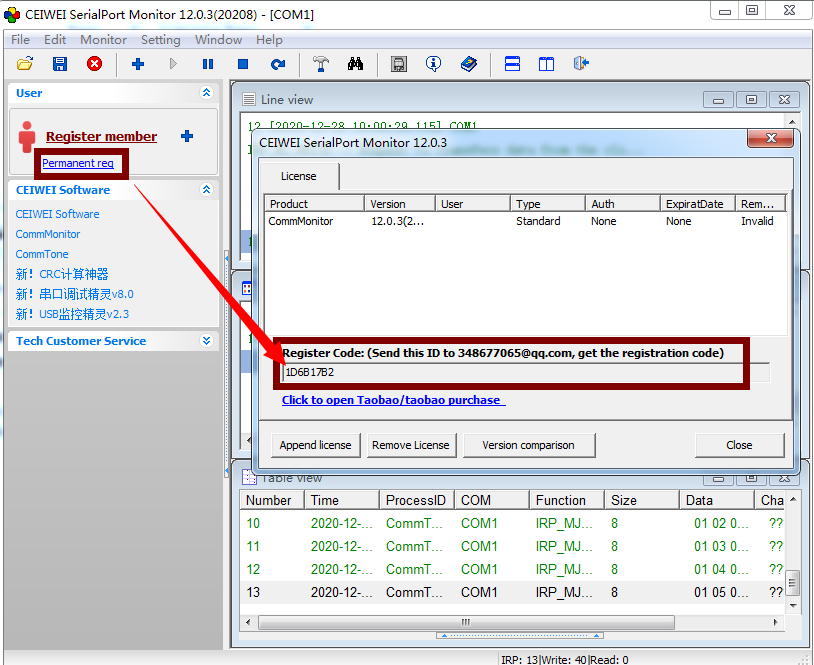Open the 串口调试精灵v8.0 sidebar link
Image resolution: width=814 pixels, height=665 pixels.
[x=74, y=294]
